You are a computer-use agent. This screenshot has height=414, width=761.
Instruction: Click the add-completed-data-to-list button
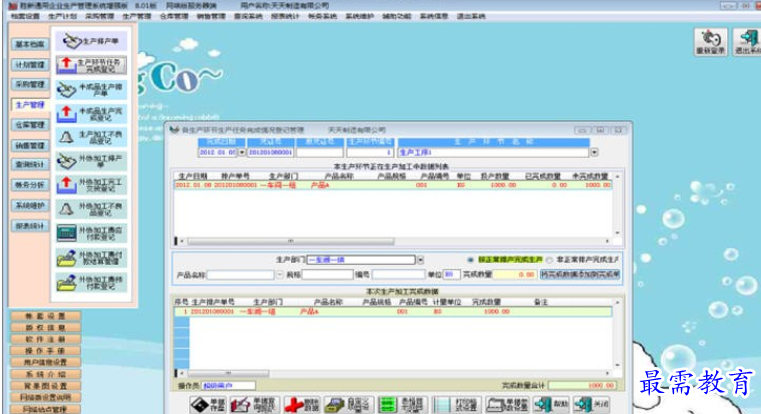(580, 274)
